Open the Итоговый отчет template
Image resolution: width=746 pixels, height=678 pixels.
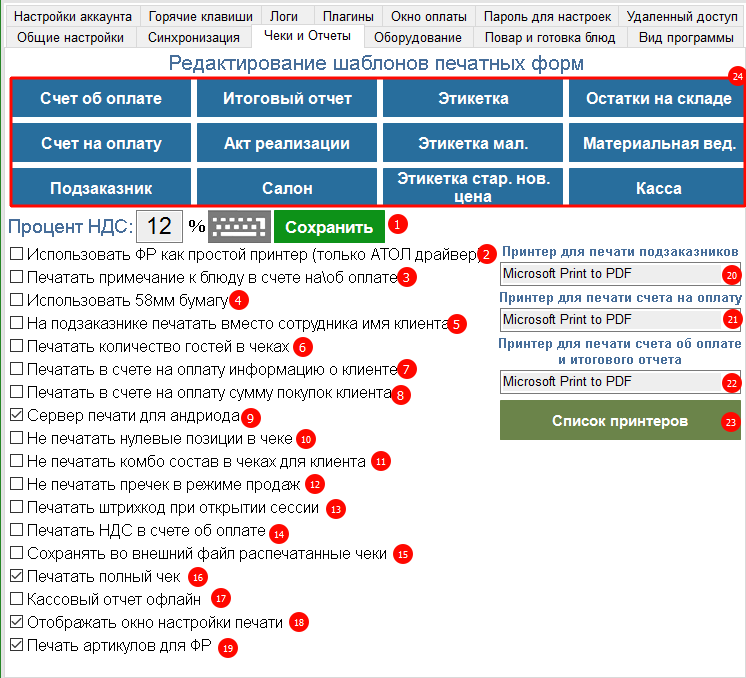(x=287, y=99)
